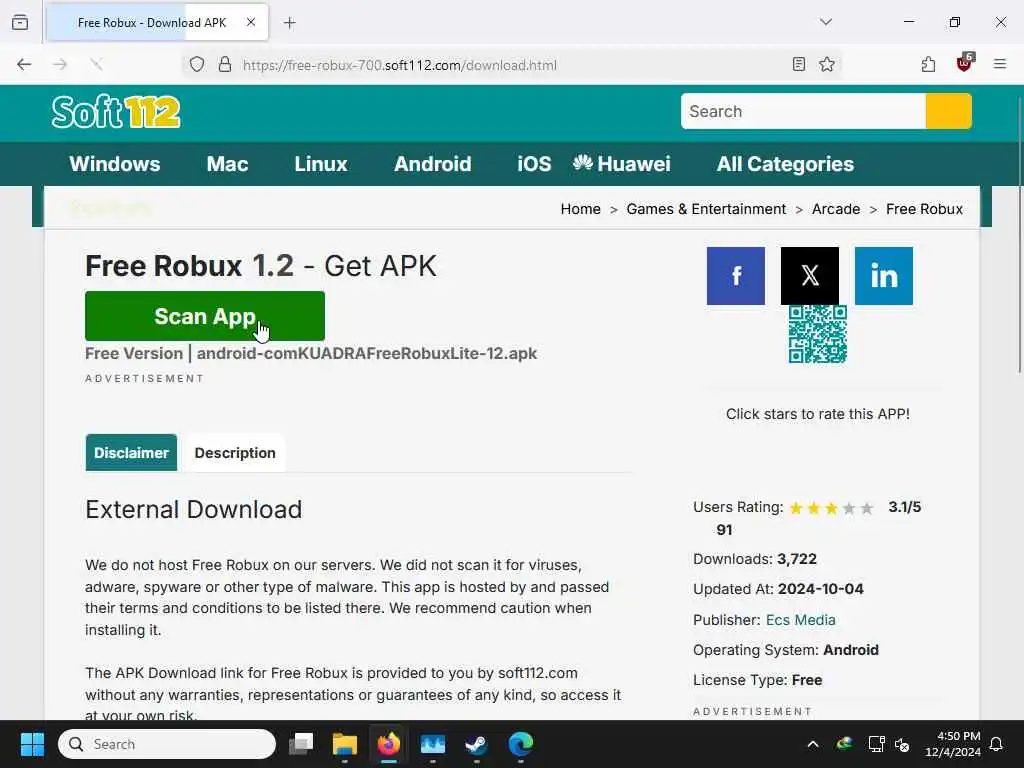Image resolution: width=1024 pixels, height=768 pixels.
Task: Select the Updated At 2024-10-04 text
Action: tap(778, 589)
